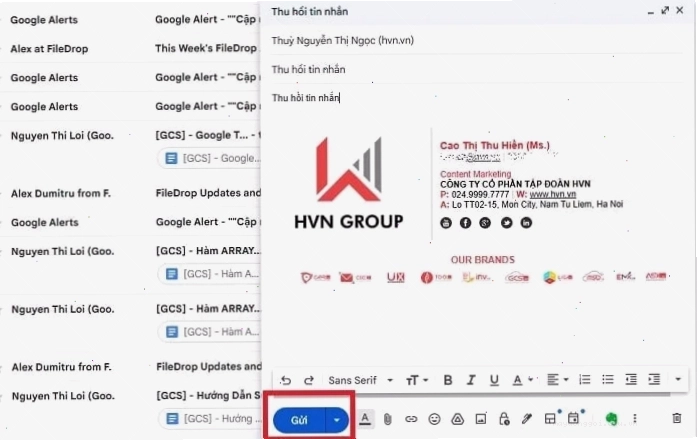This screenshot has width=697, height=440.
Task: Enter full screen compose with expand icon
Action: point(665,10)
